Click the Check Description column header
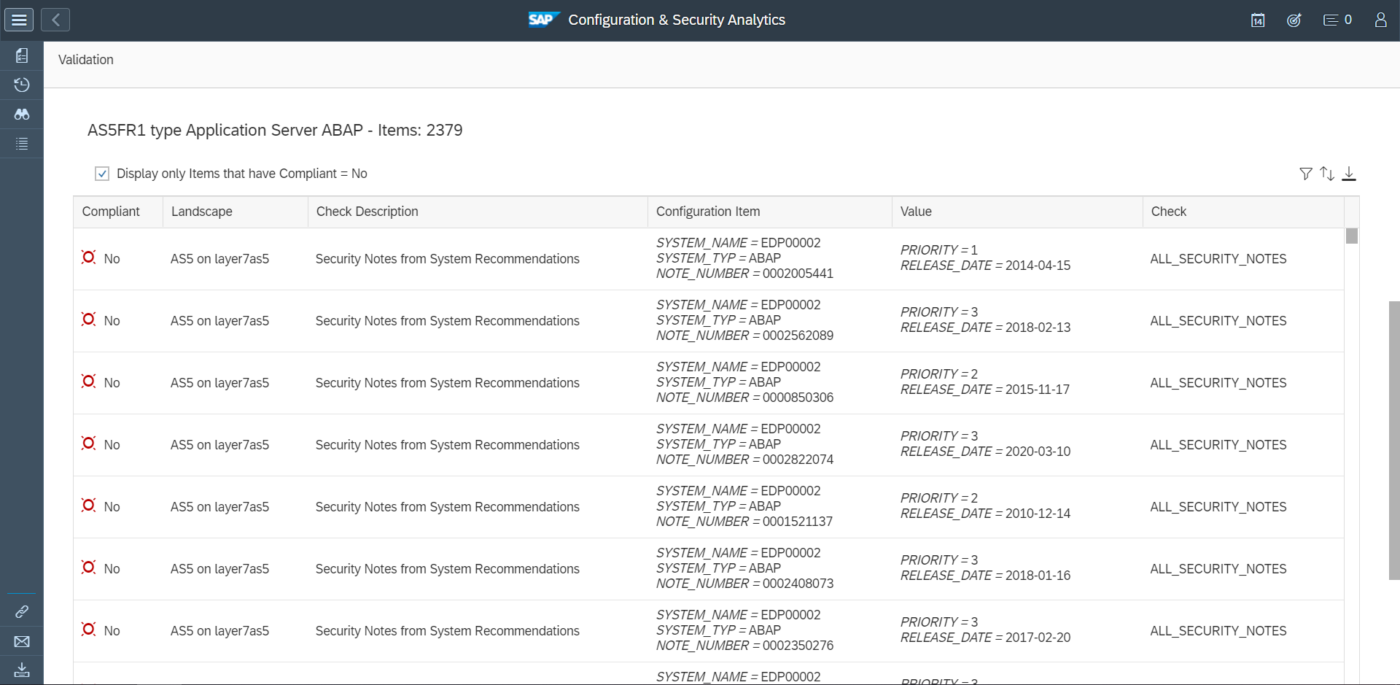The width and height of the screenshot is (1400, 685). point(367,212)
